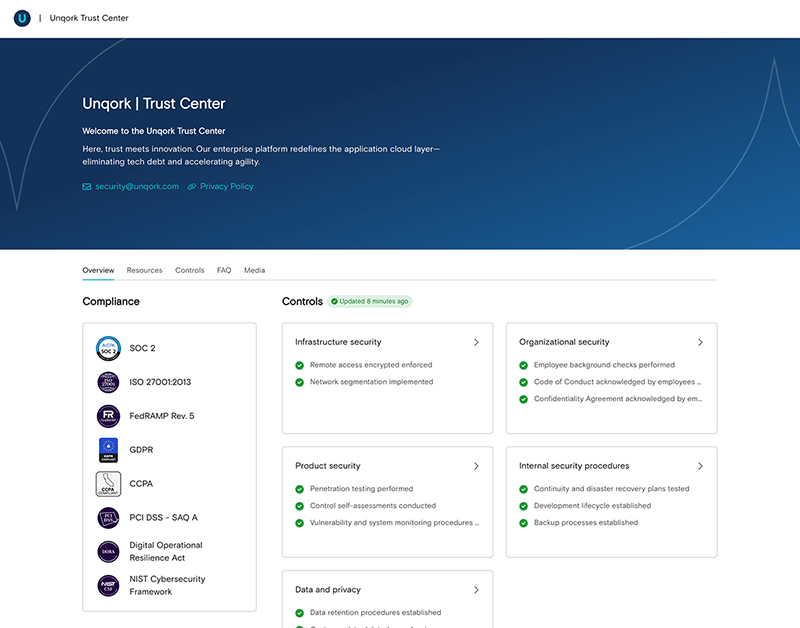Open Internal security procedures chevron
The image size is (800, 628).
[700, 466]
